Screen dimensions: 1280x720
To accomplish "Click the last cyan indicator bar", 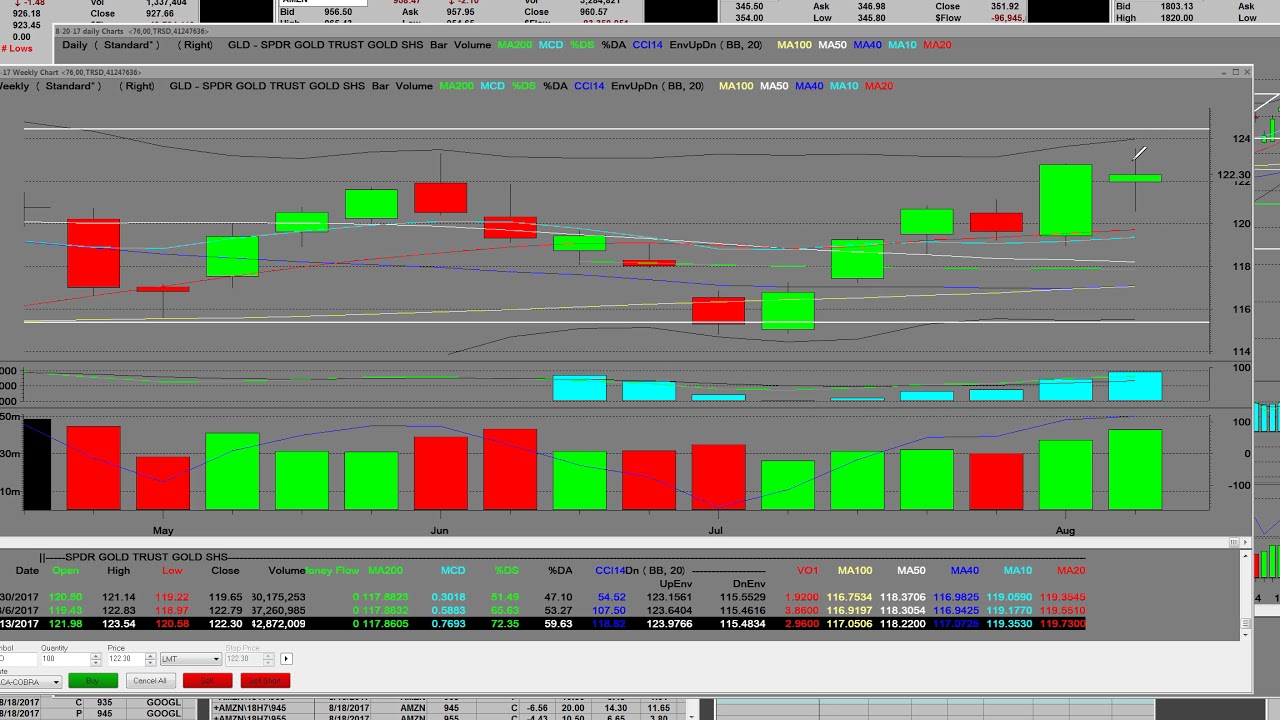I will click(1135, 387).
